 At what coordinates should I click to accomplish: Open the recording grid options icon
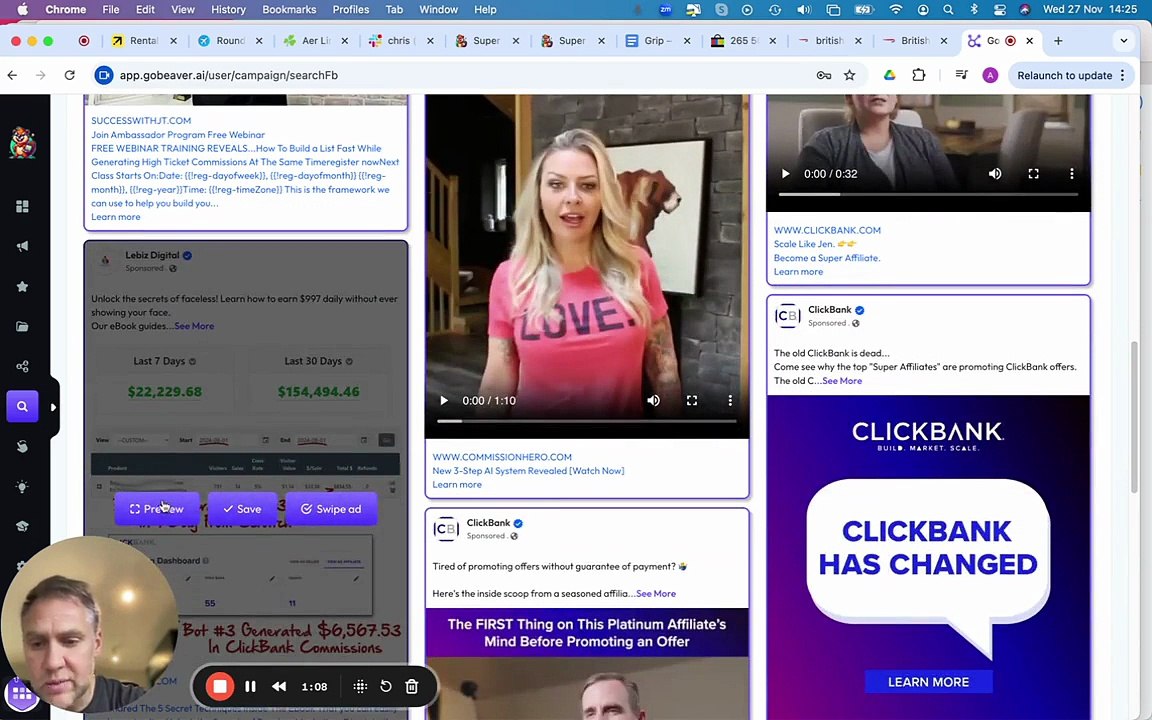tap(360, 686)
